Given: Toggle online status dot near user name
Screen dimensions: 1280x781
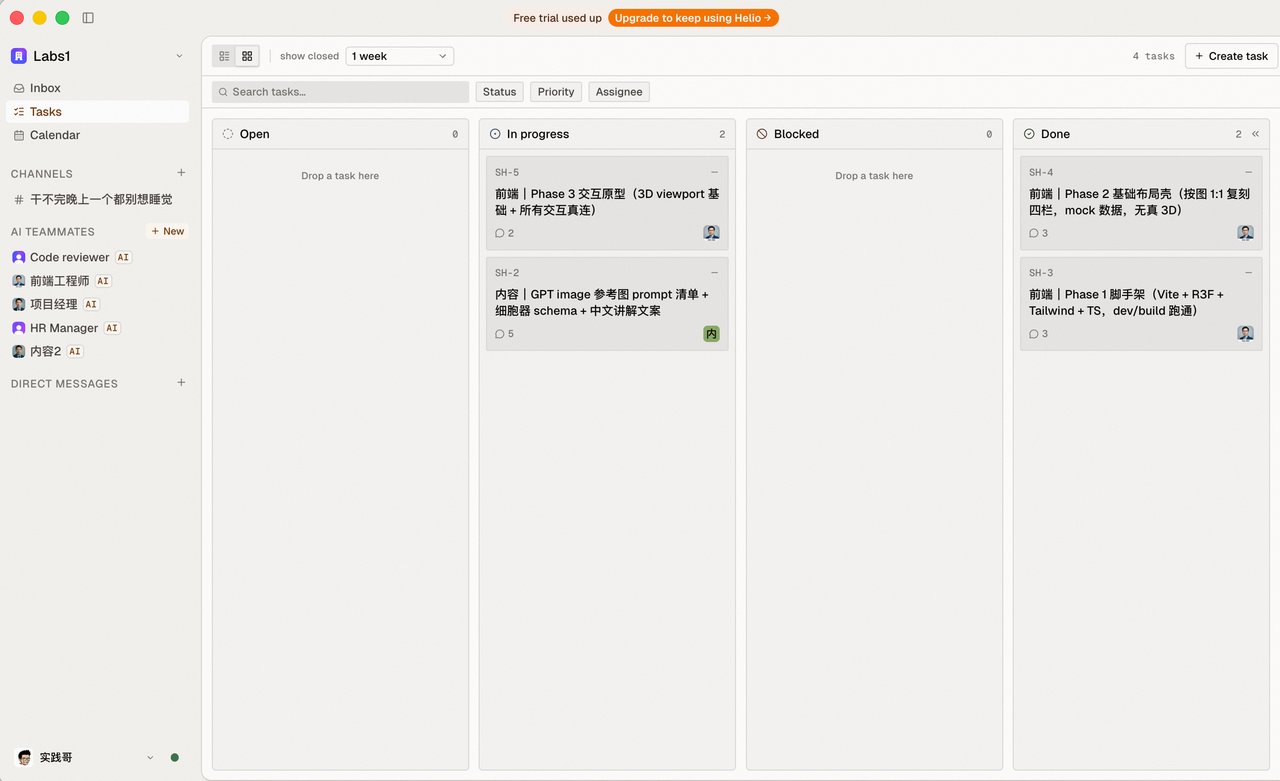Looking at the screenshot, I should pyautogui.click(x=175, y=758).
